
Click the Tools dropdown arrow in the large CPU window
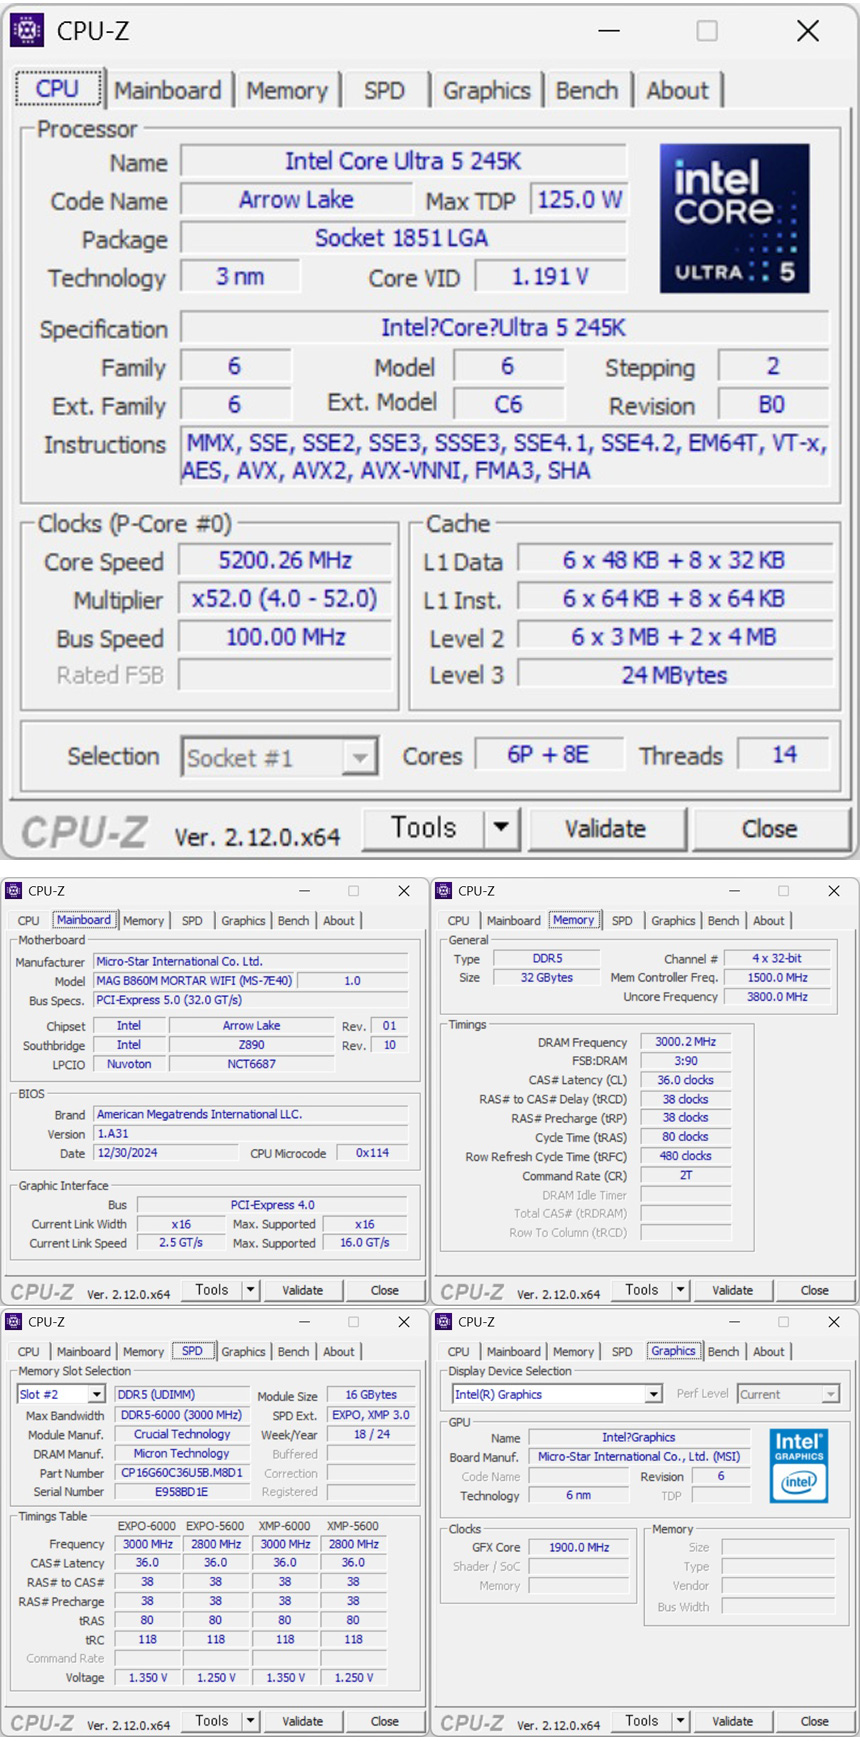point(501,828)
